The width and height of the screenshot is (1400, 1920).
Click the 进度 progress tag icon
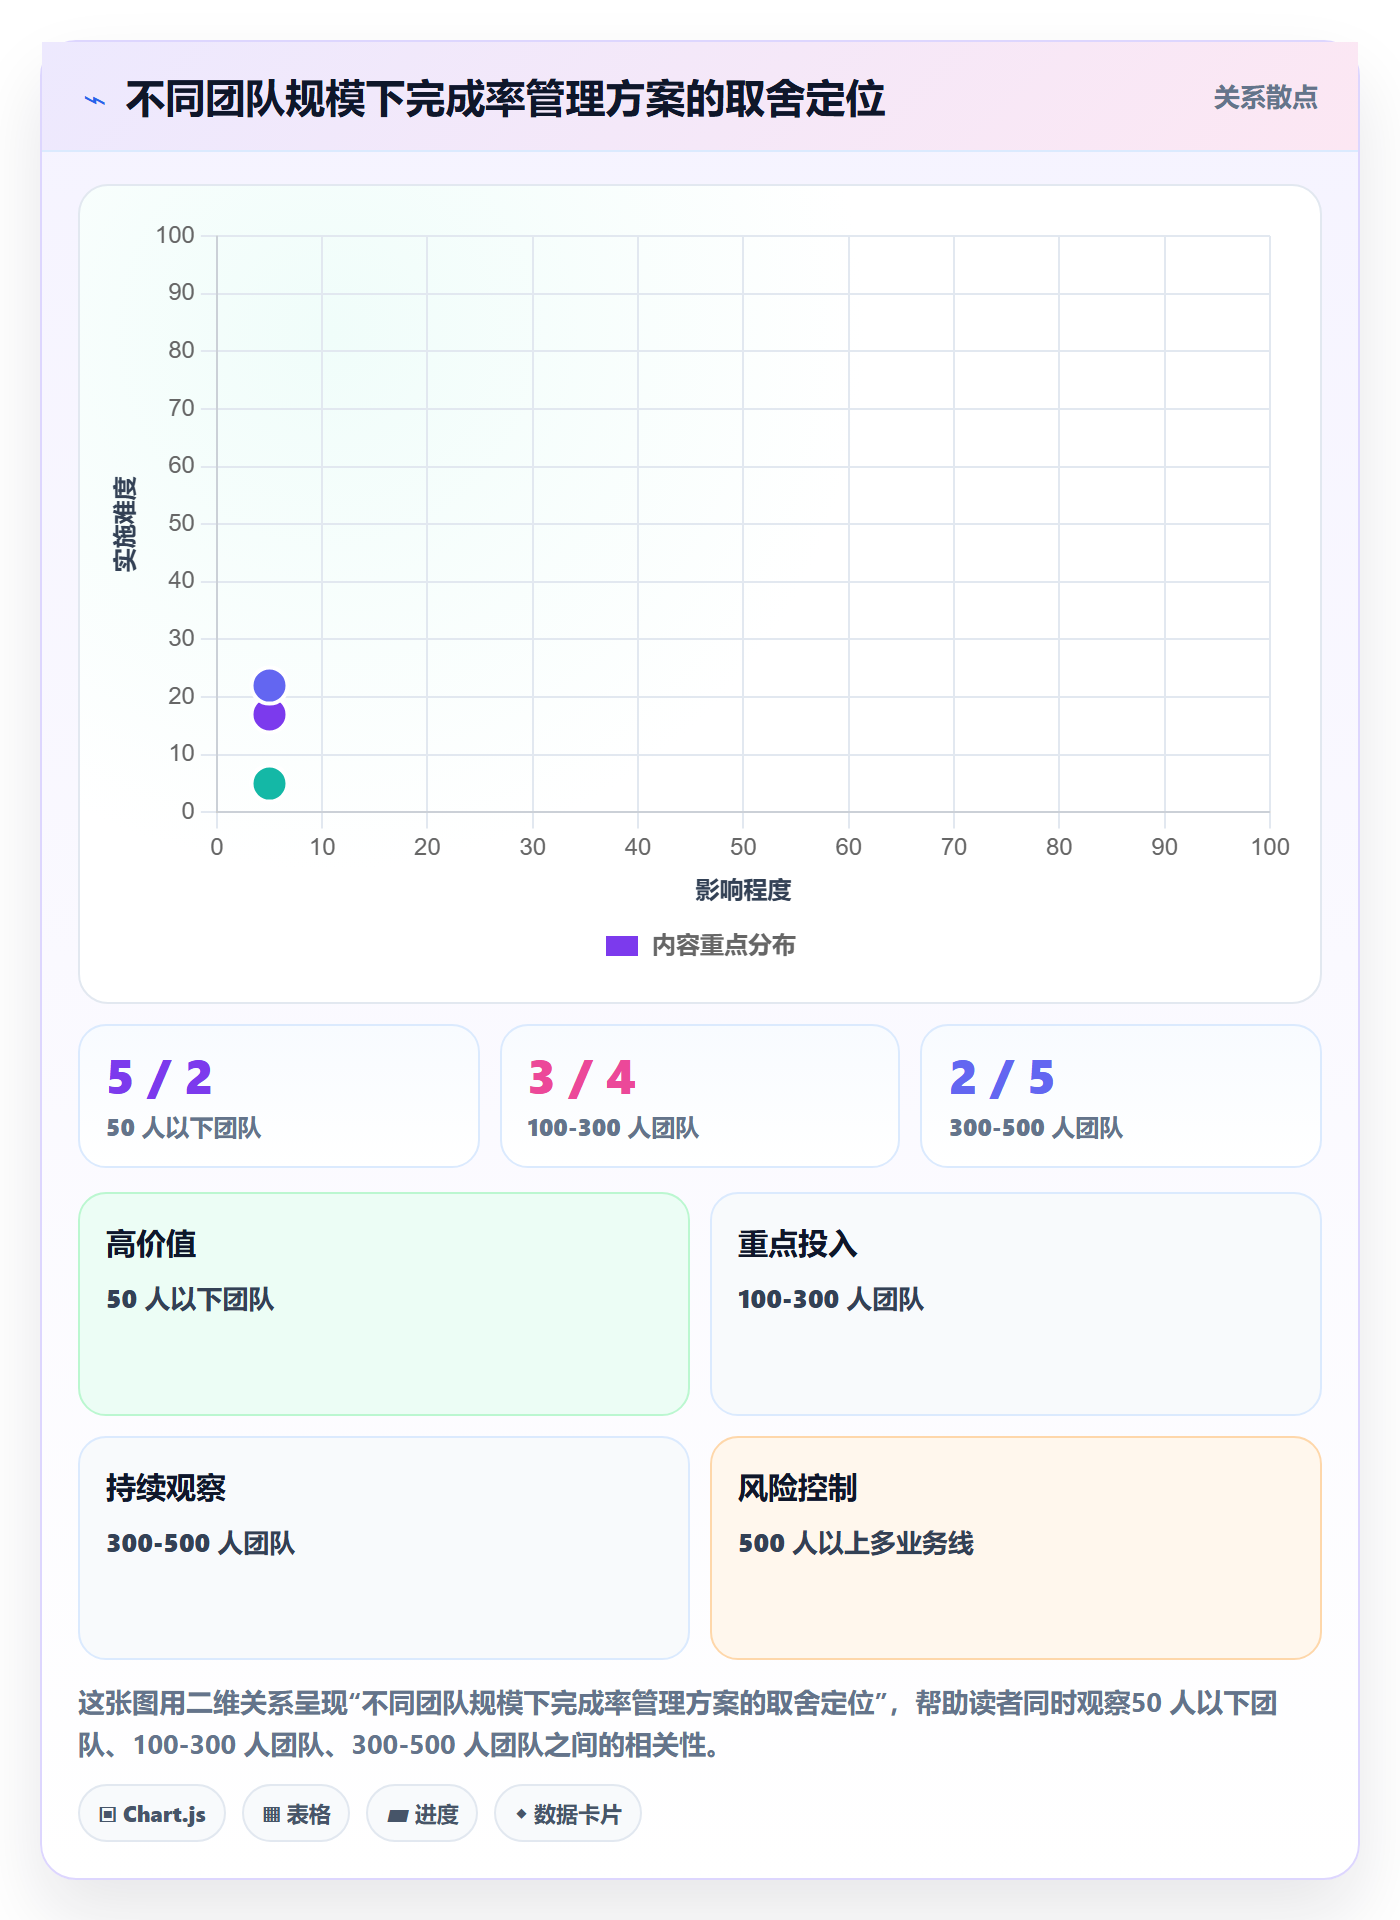(x=397, y=1815)
